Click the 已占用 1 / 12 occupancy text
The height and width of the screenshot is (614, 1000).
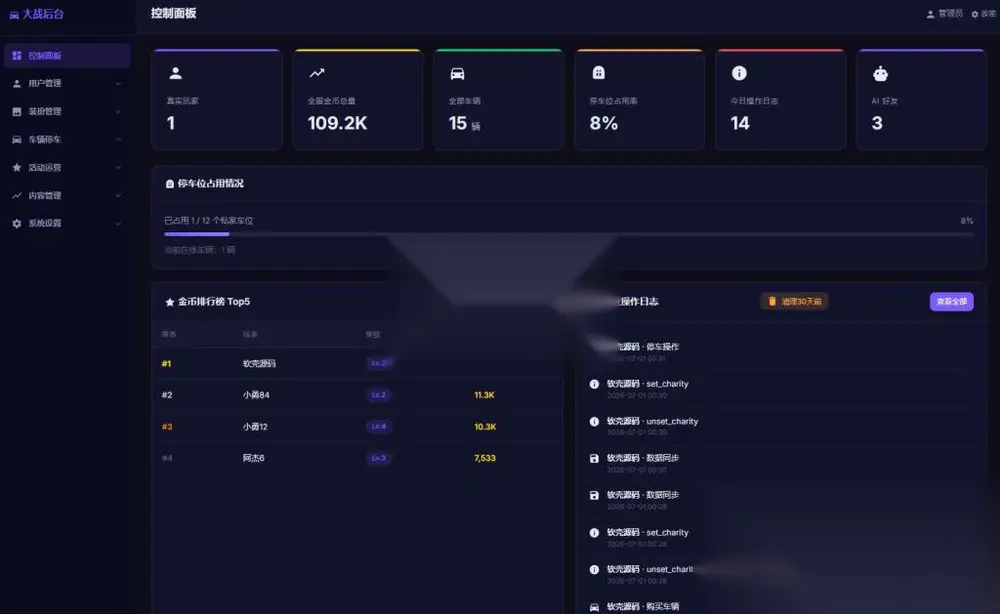pyautogui.click(x=209, y=221)
